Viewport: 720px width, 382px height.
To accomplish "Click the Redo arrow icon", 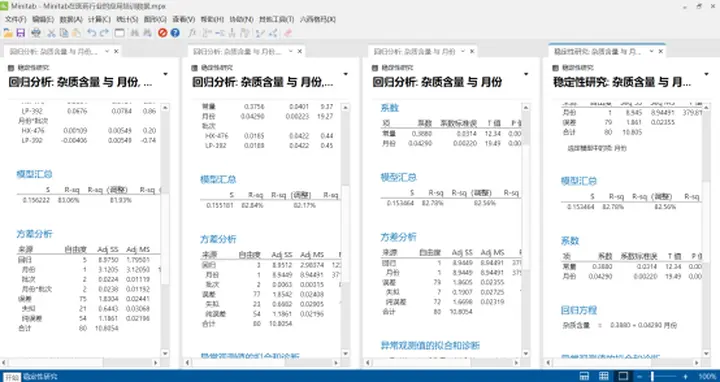I will 104,33.
